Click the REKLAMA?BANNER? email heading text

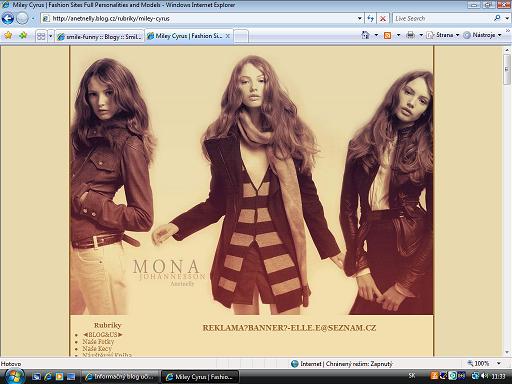pos(289,328)
